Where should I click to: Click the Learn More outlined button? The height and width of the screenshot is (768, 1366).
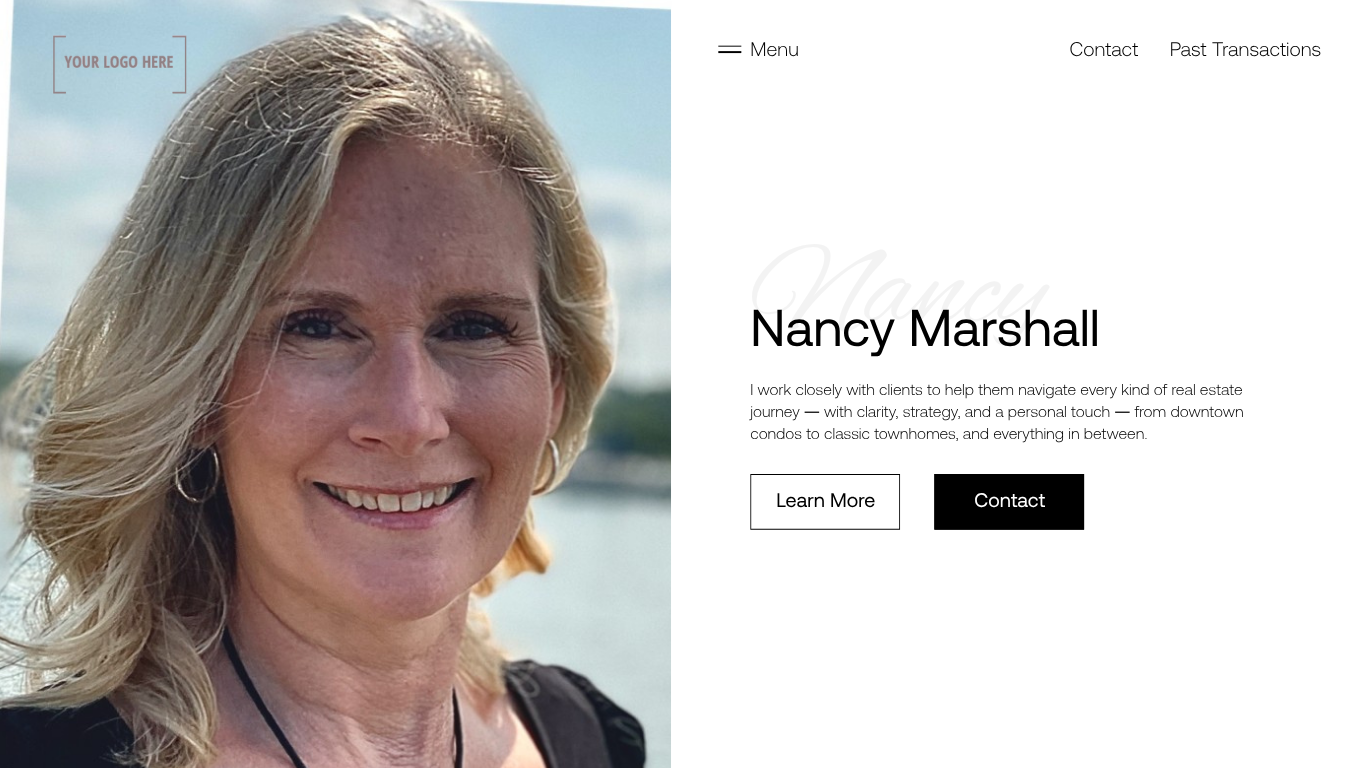(x=825, y=501)
